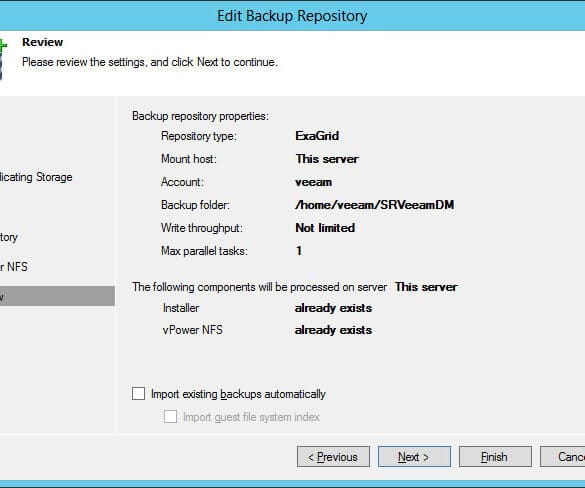Click the Repository type label

[x=199, y=136]
